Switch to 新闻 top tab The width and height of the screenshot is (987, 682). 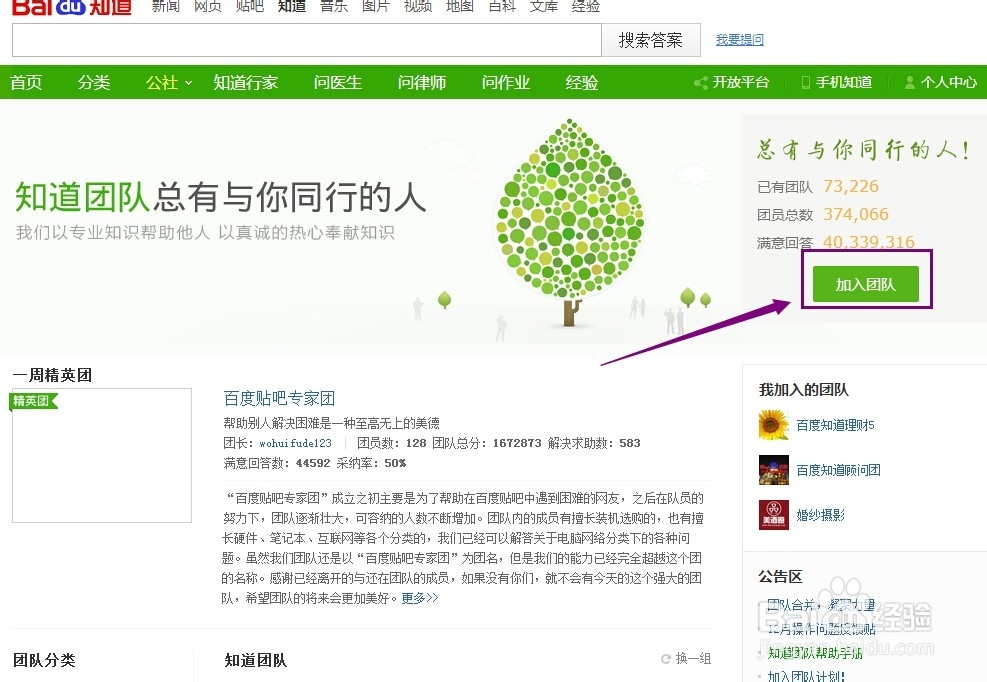click(x=166, y=6)
